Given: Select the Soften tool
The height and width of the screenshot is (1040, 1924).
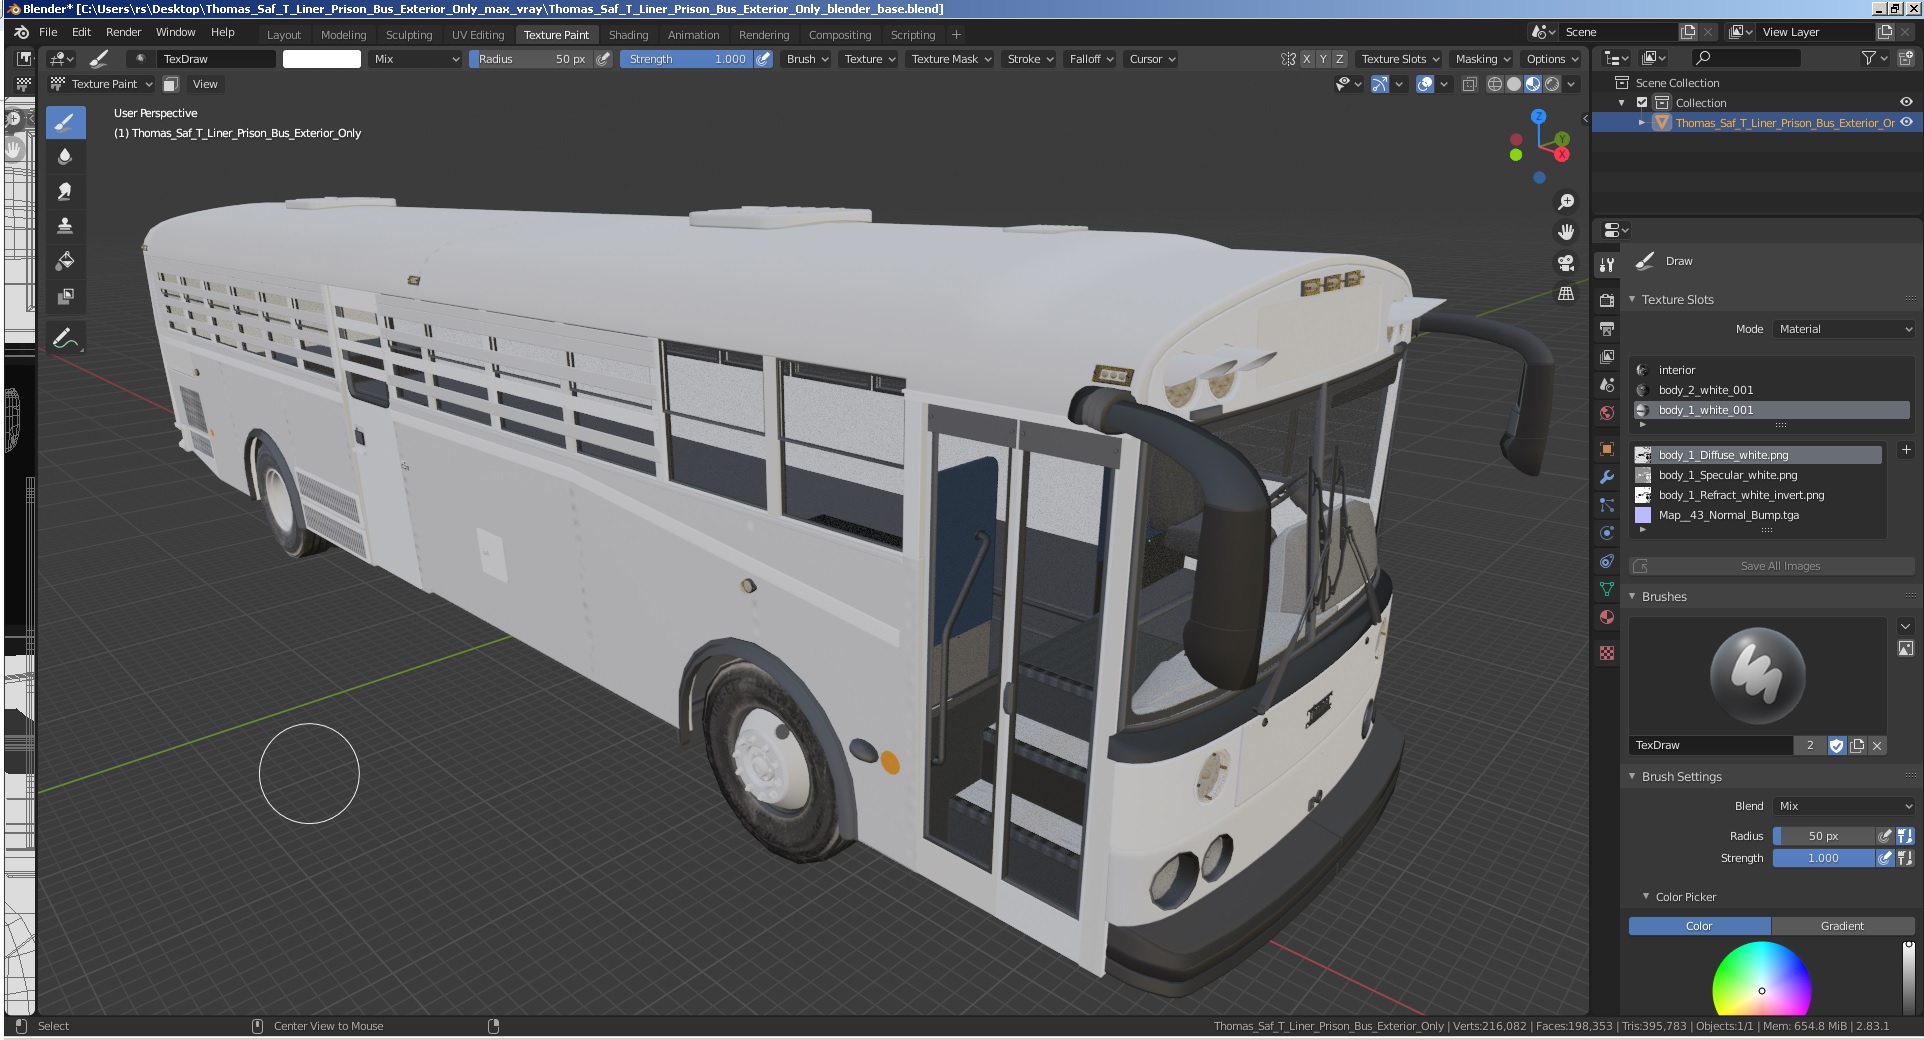Looking at the screenshot, I should (x=65, y=157).
